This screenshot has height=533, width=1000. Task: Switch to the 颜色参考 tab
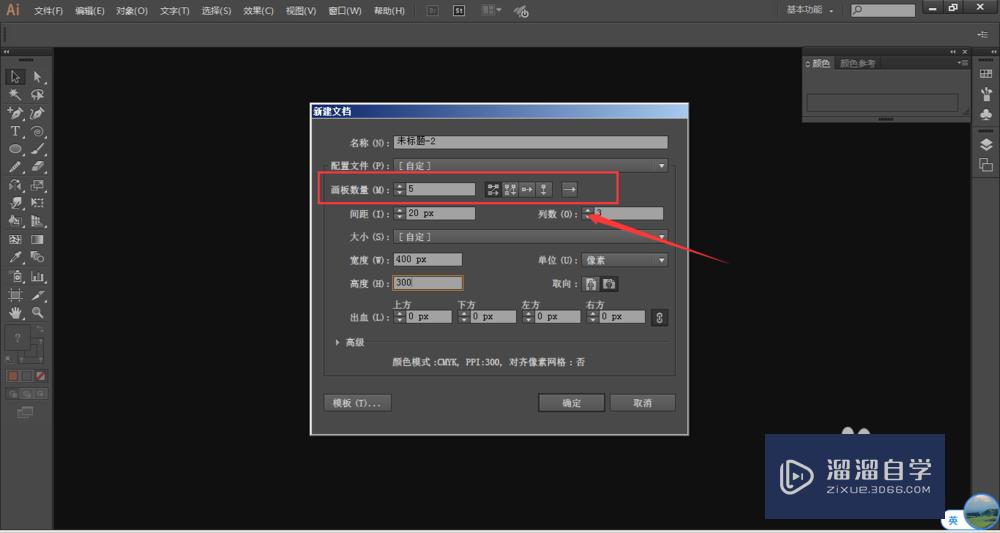[858, 63]
